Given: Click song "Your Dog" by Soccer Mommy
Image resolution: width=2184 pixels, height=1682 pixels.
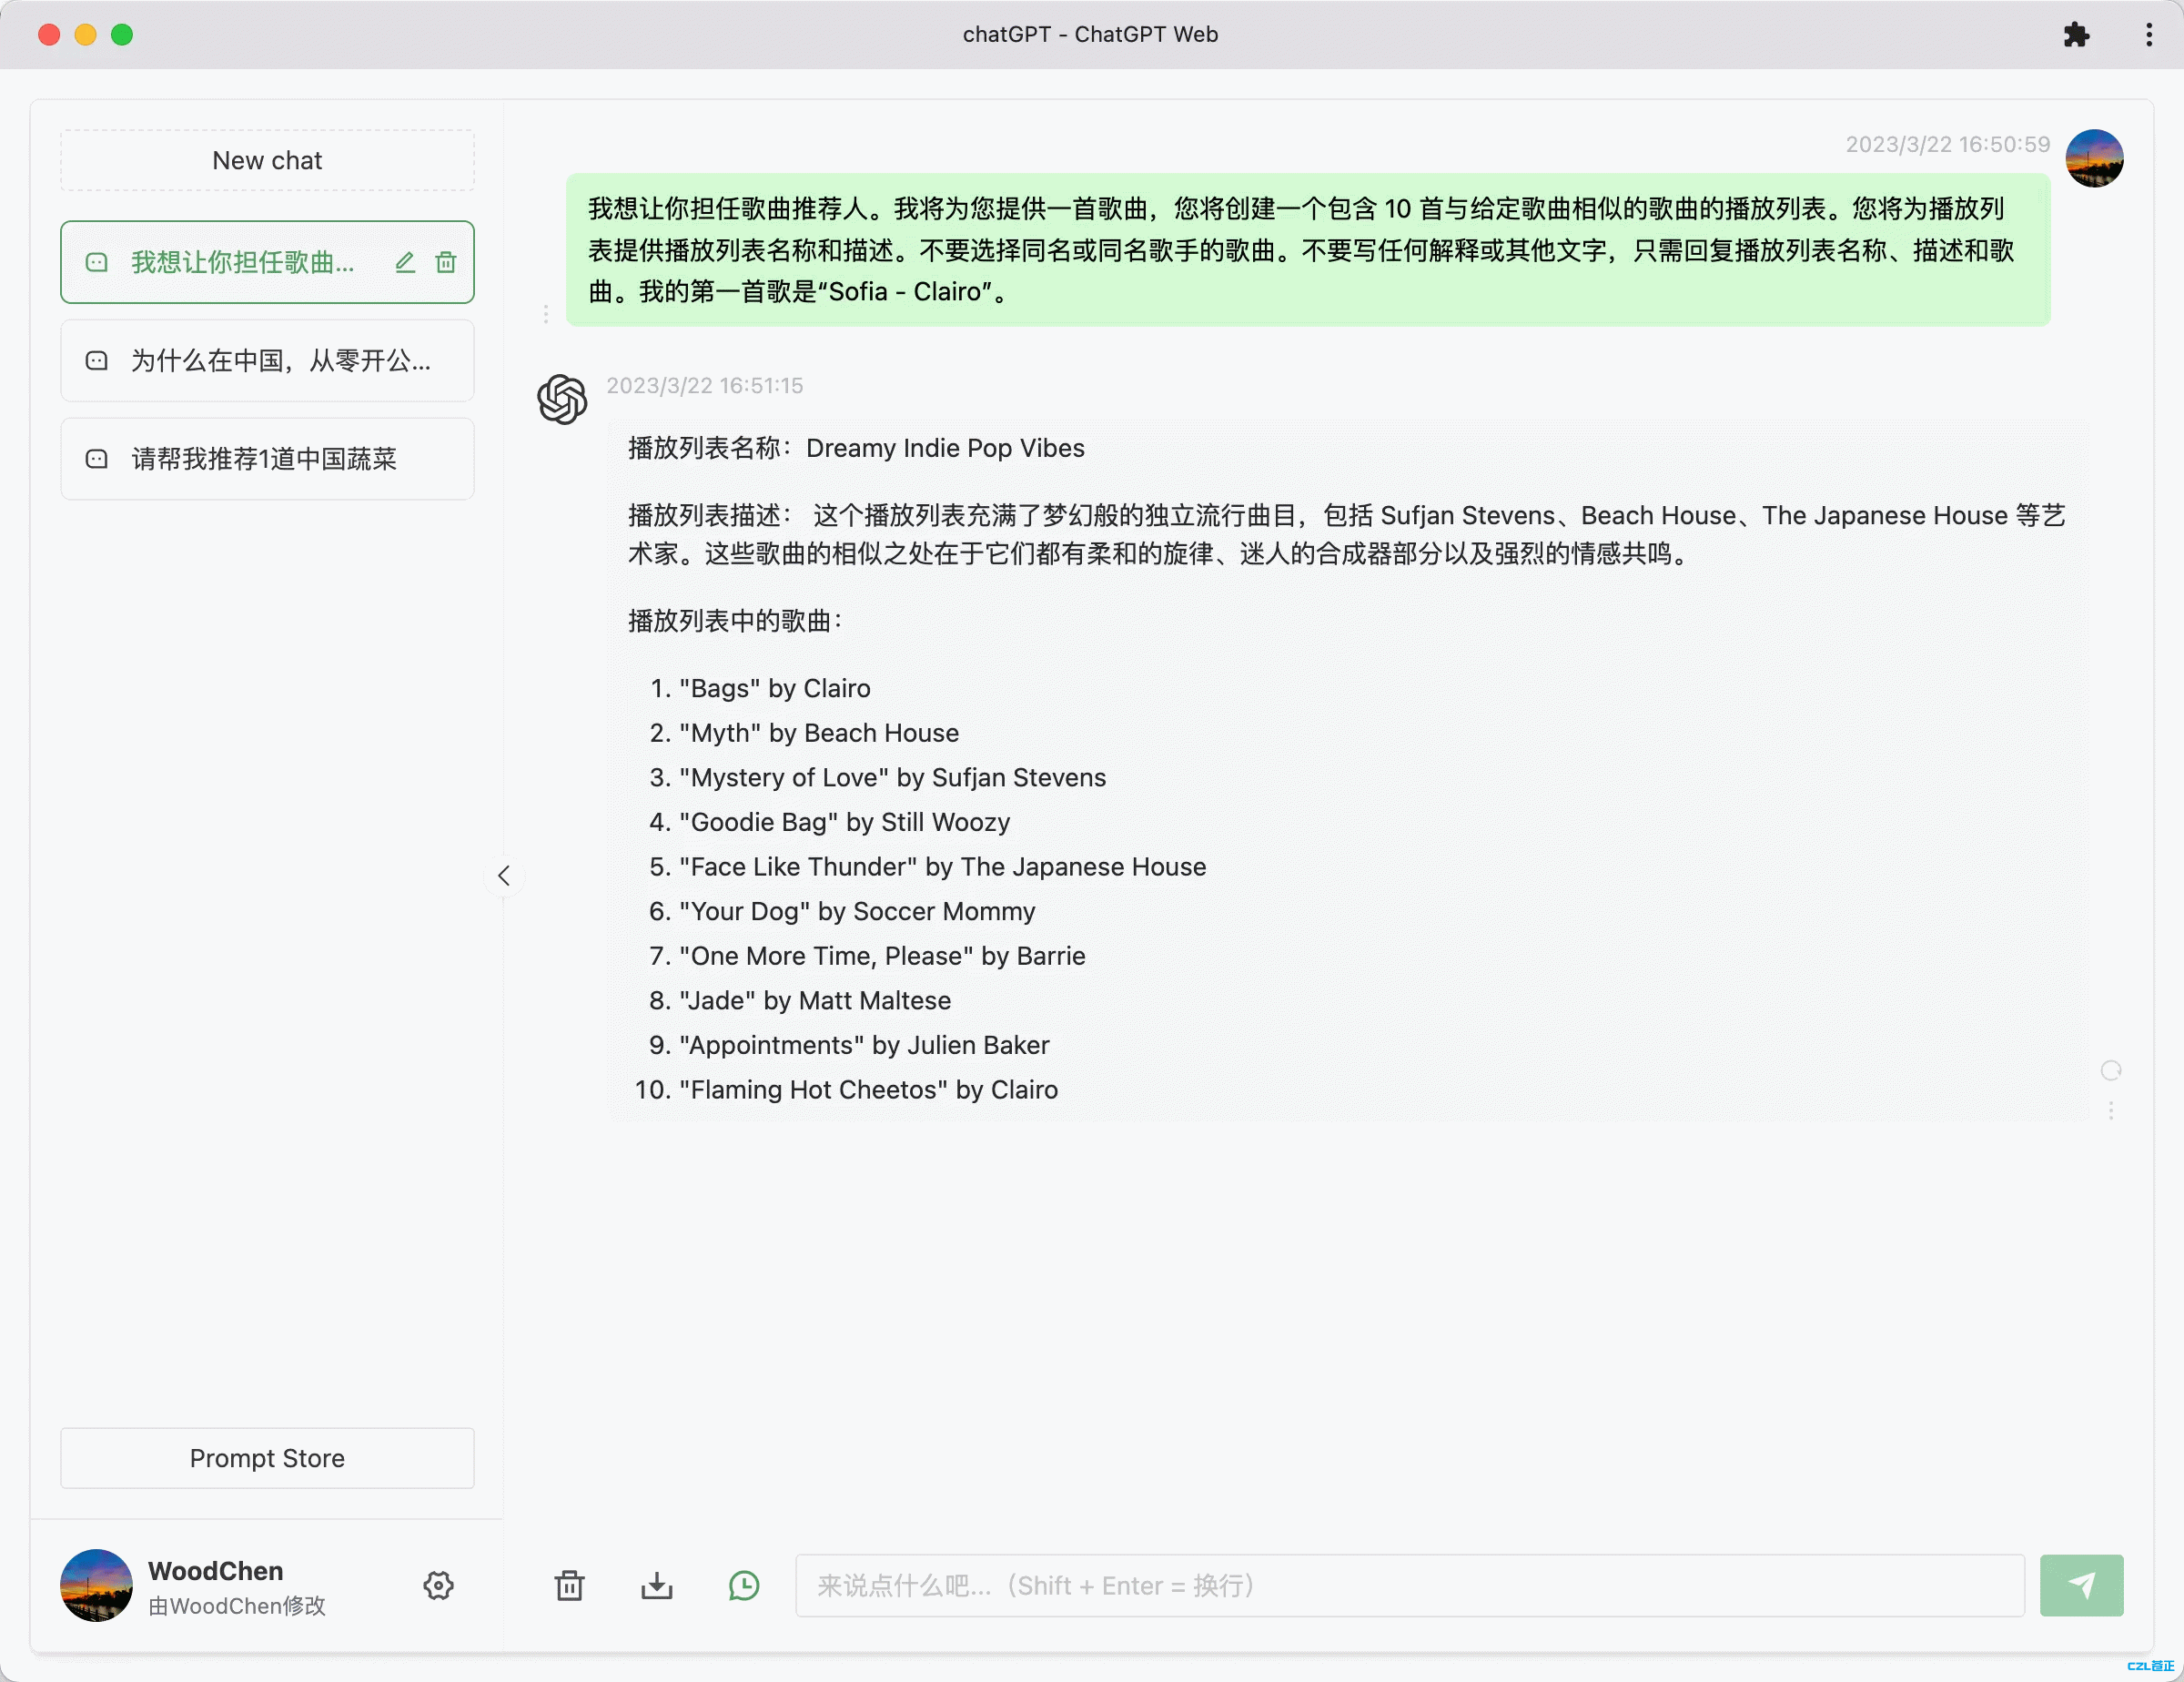Looking at the screenshot, I should (x=857, y=911).
